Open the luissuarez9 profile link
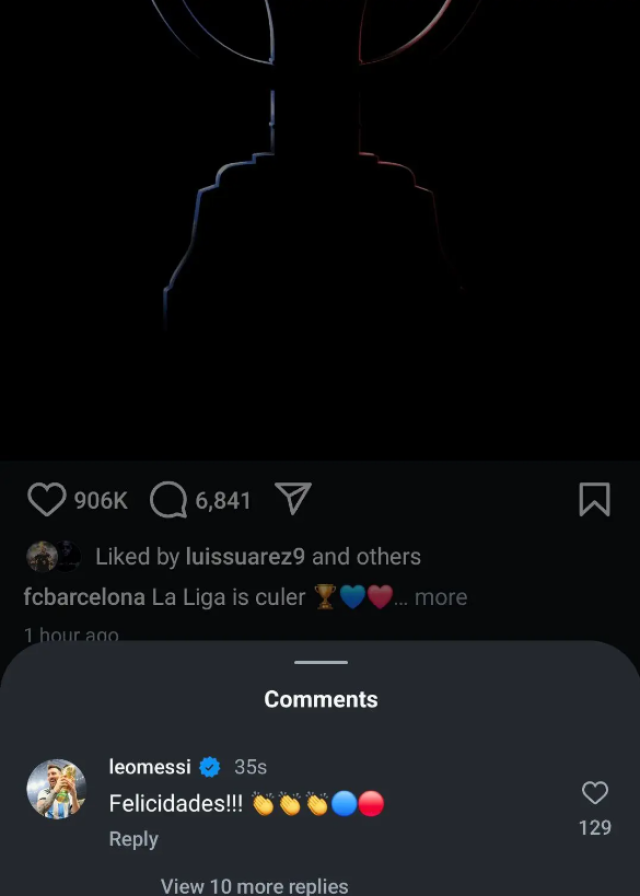 (246, 557)
